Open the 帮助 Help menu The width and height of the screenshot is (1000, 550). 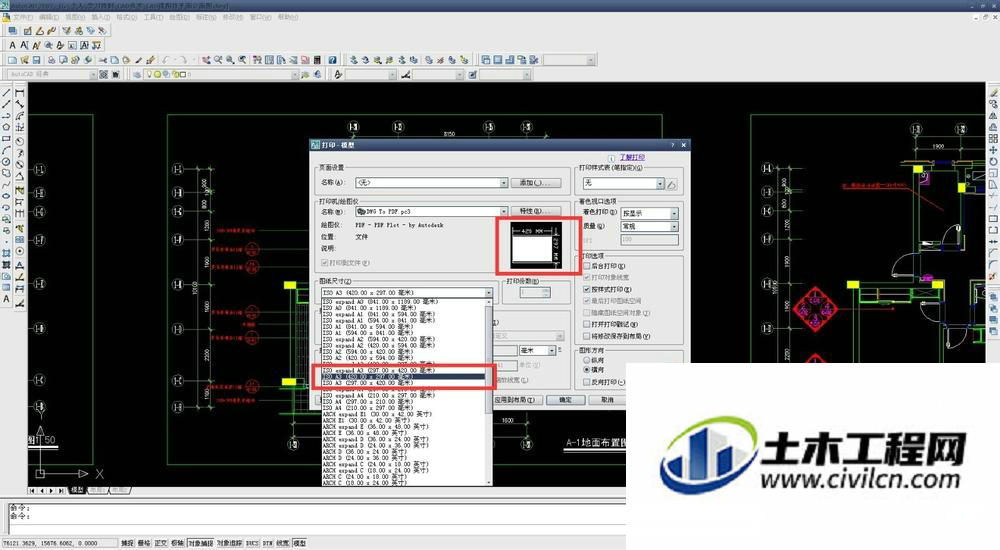click(x=287, y=17)
